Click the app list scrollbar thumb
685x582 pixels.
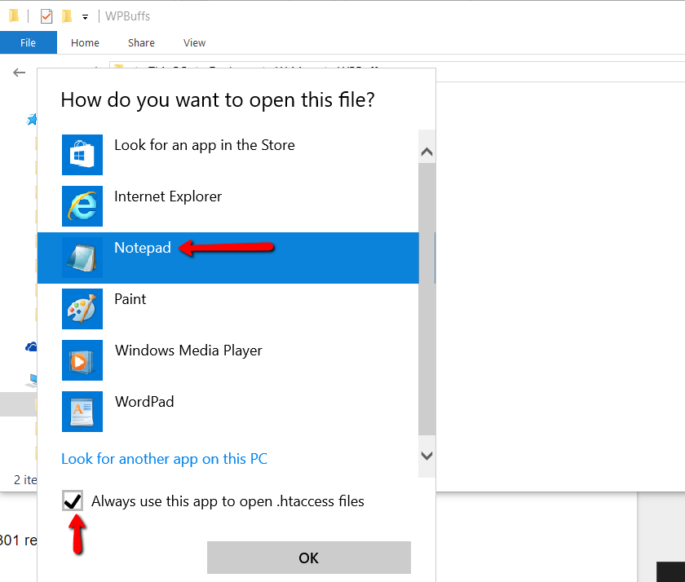click(427, 300)
